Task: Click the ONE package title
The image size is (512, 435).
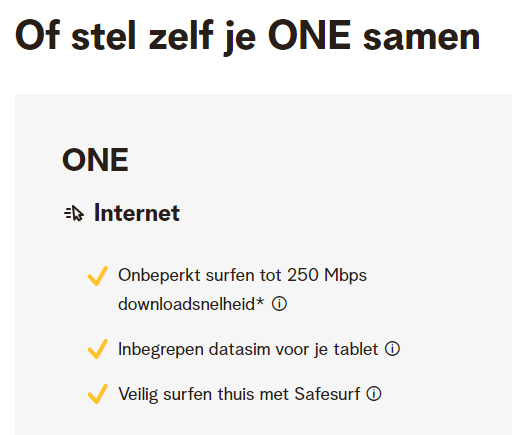Action: click(95, 160)
